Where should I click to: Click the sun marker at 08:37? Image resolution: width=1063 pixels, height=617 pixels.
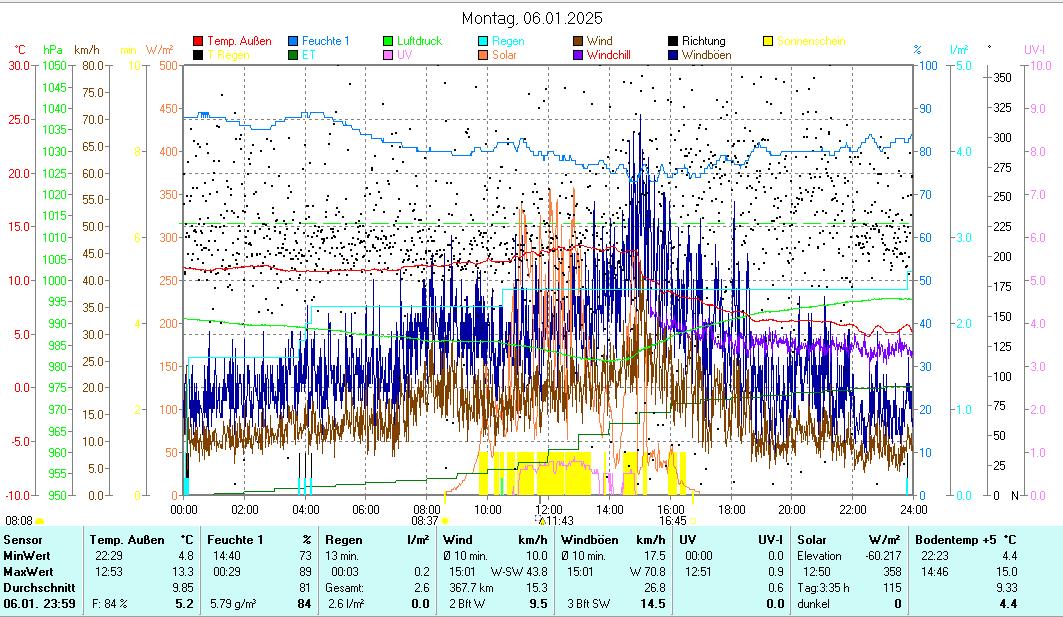[x=445, y=521]
